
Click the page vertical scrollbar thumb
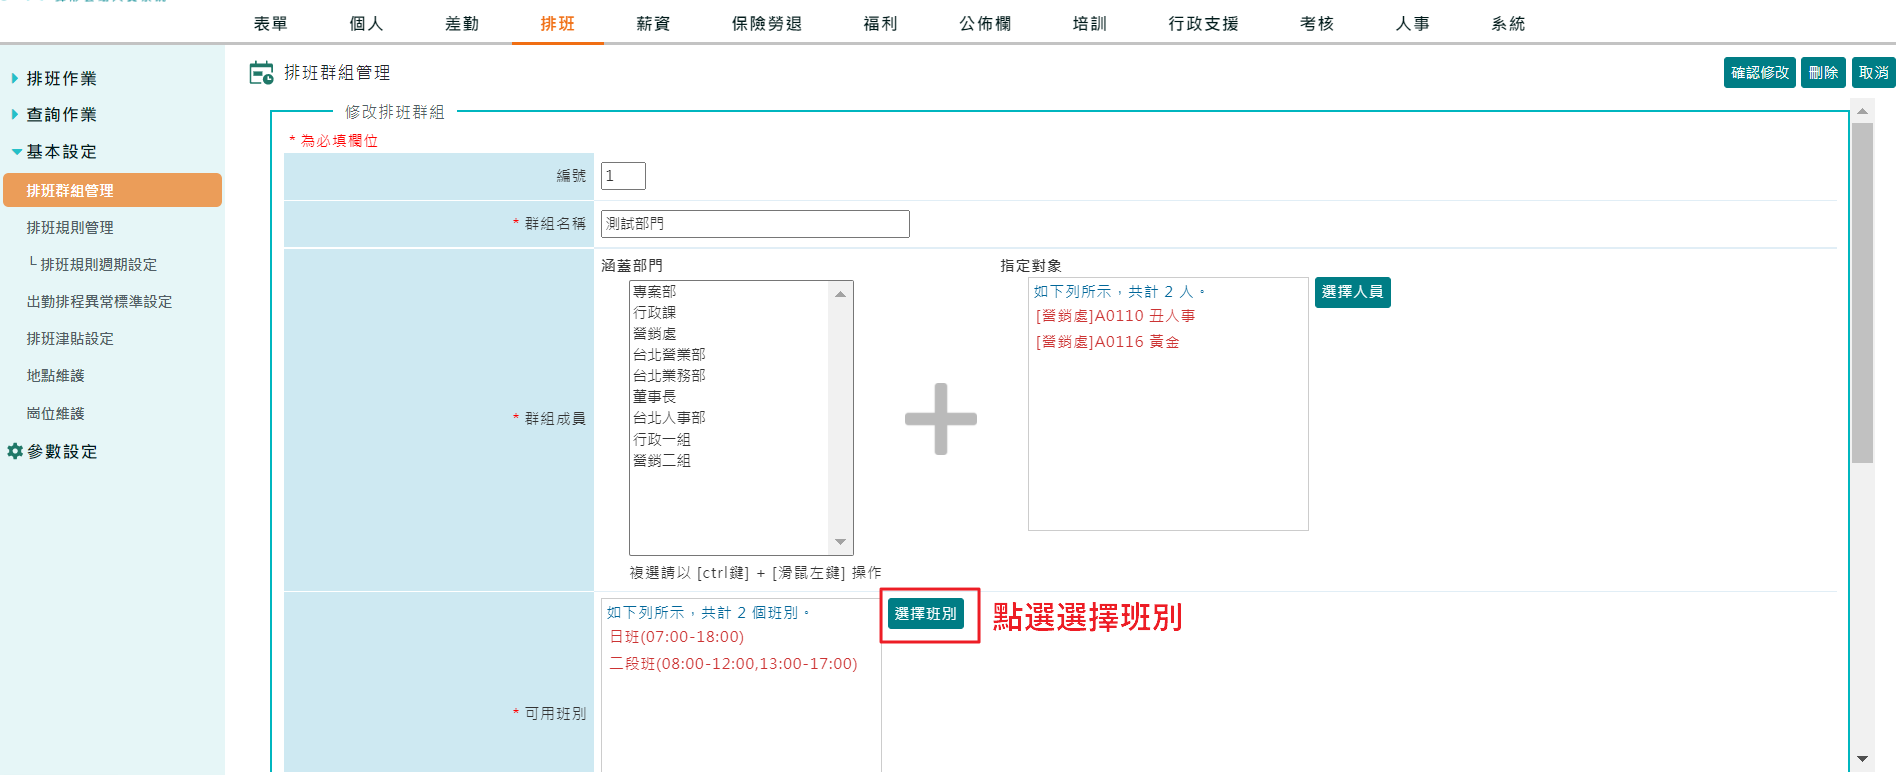(x=1862, y=293)
